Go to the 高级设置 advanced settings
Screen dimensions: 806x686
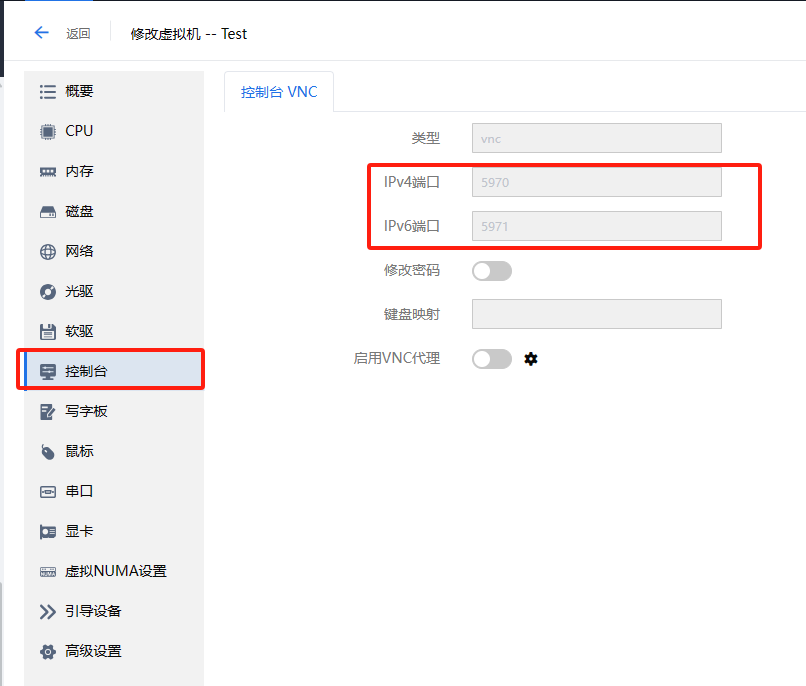pyautogui.click(x=93, y=651)
